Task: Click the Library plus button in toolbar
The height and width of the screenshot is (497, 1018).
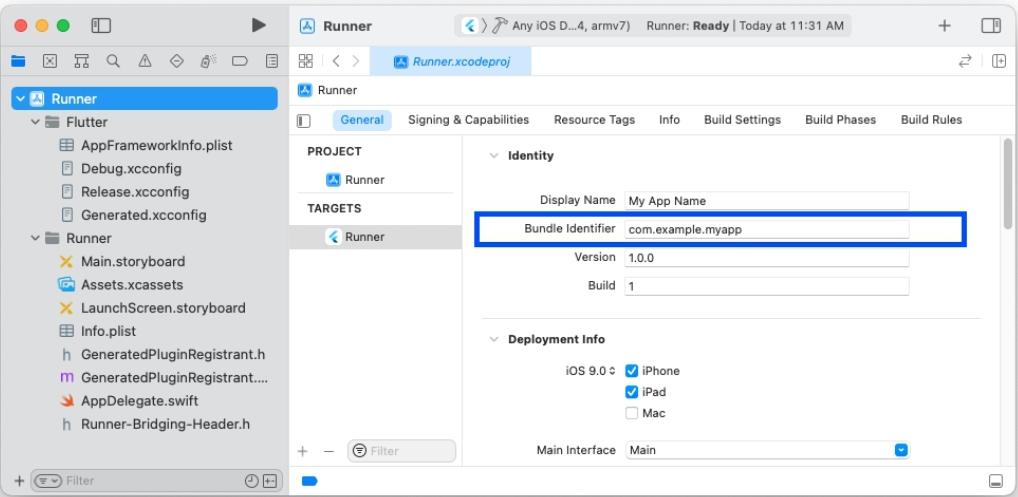Action: click(x=945, y=25)
